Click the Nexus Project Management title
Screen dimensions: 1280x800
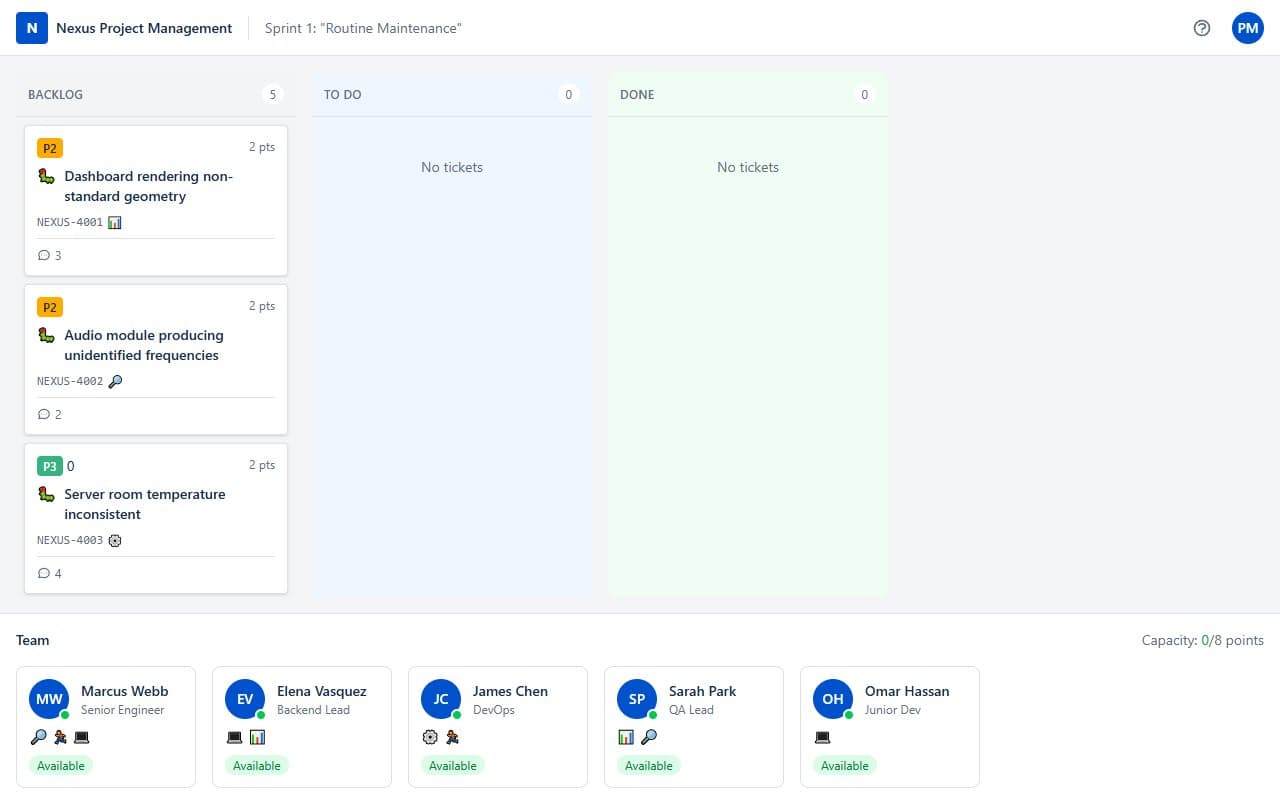(x=144, y=28)
